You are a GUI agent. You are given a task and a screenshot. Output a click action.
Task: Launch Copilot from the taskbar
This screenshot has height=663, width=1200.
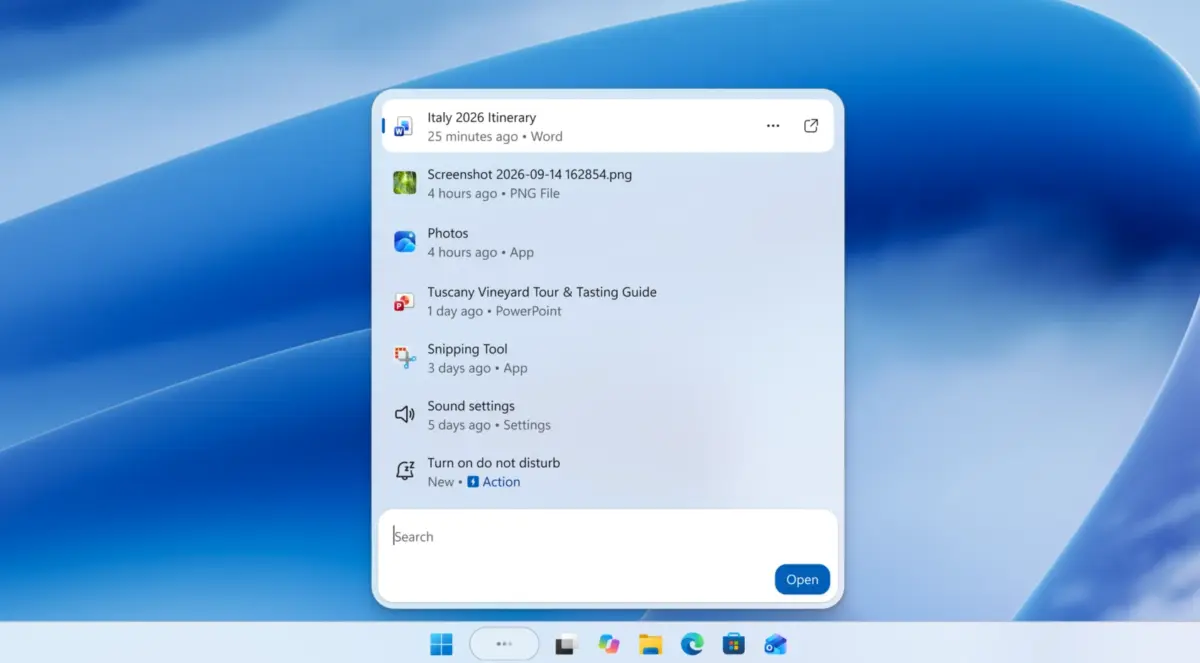tap(609, 644)
